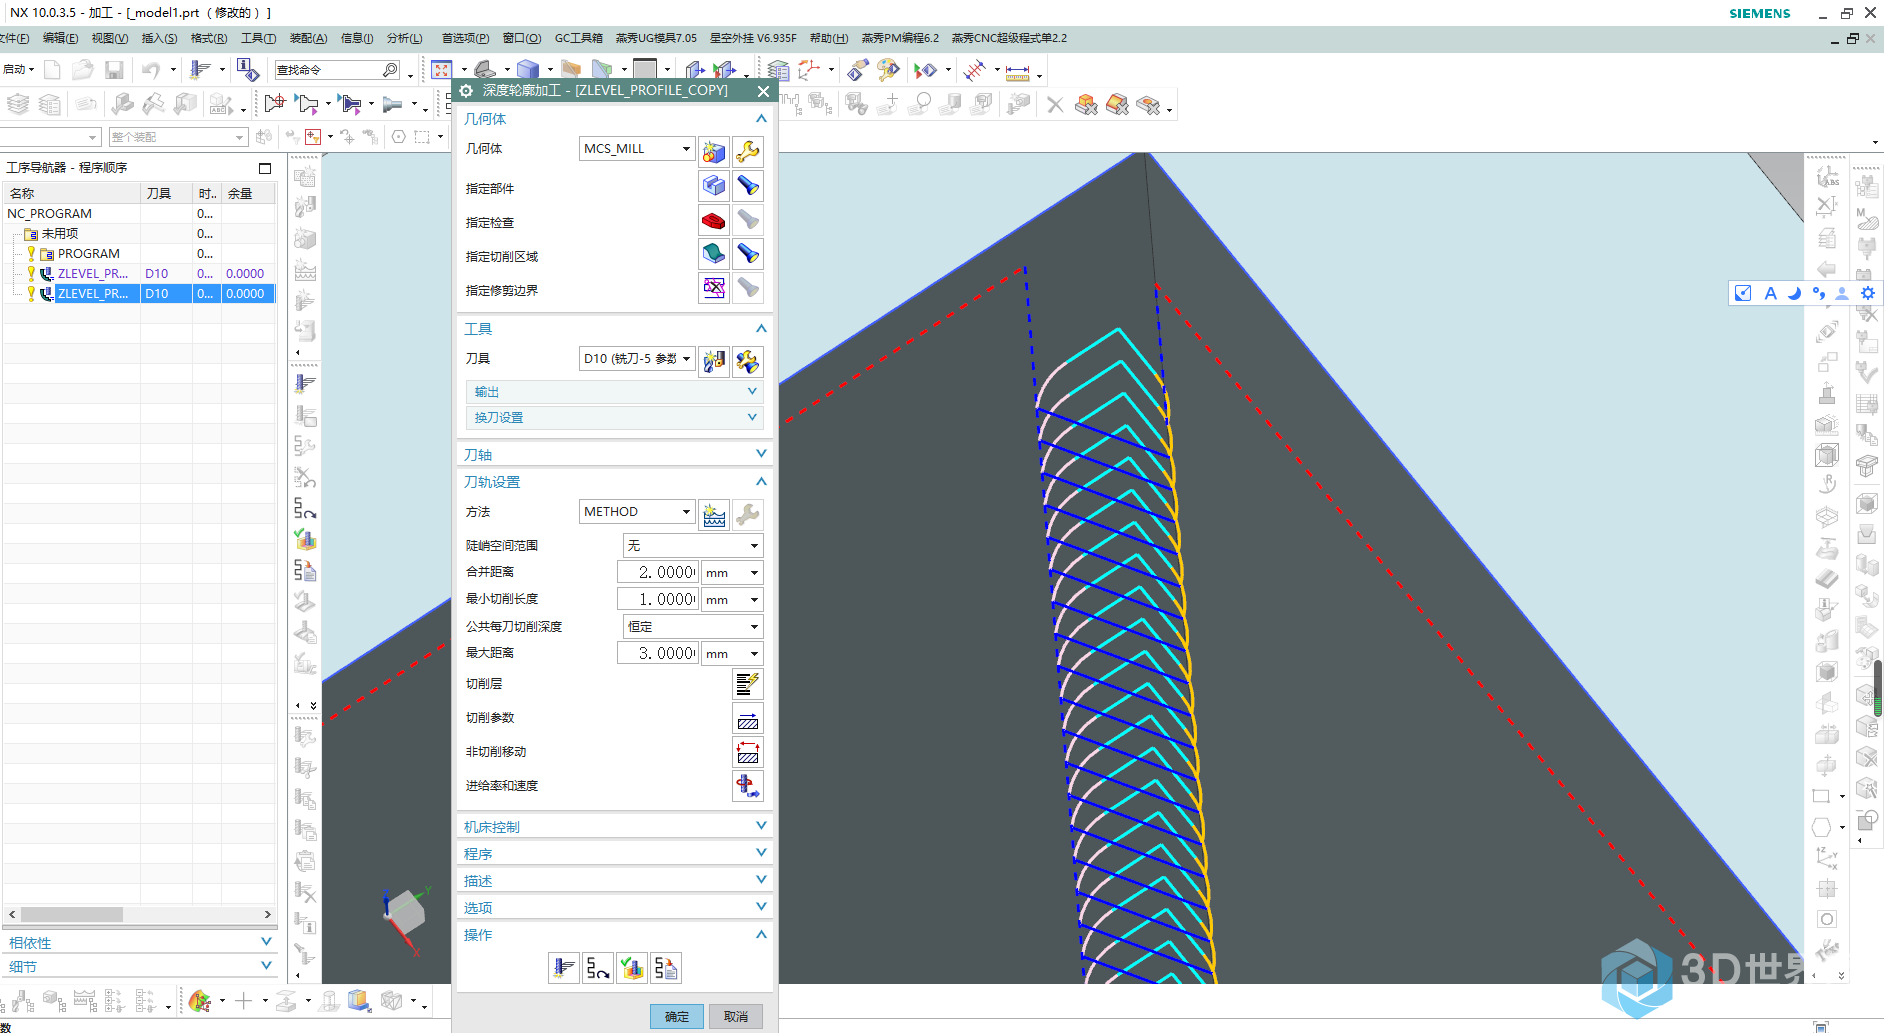The height and width of the screenshot is (1033, 1884).
Task: Open the cut levels (切削层) dialog icon
Action: click(x=748, y=684)
